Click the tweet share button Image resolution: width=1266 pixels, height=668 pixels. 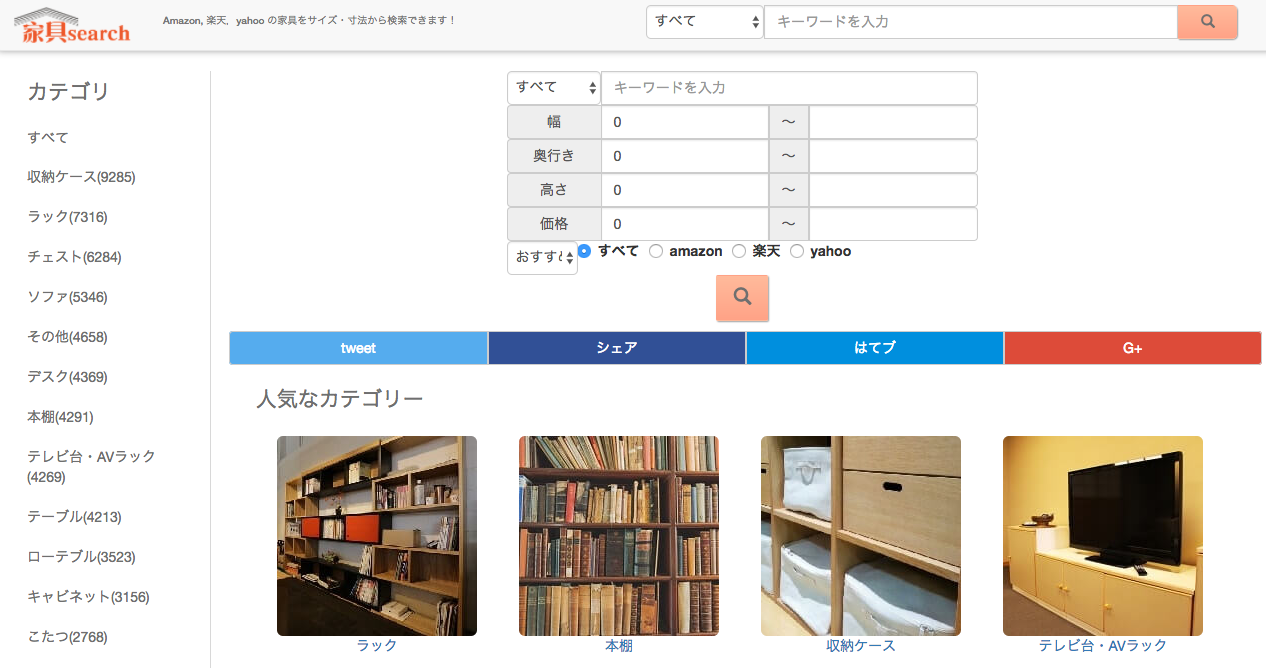coord(358,347)
